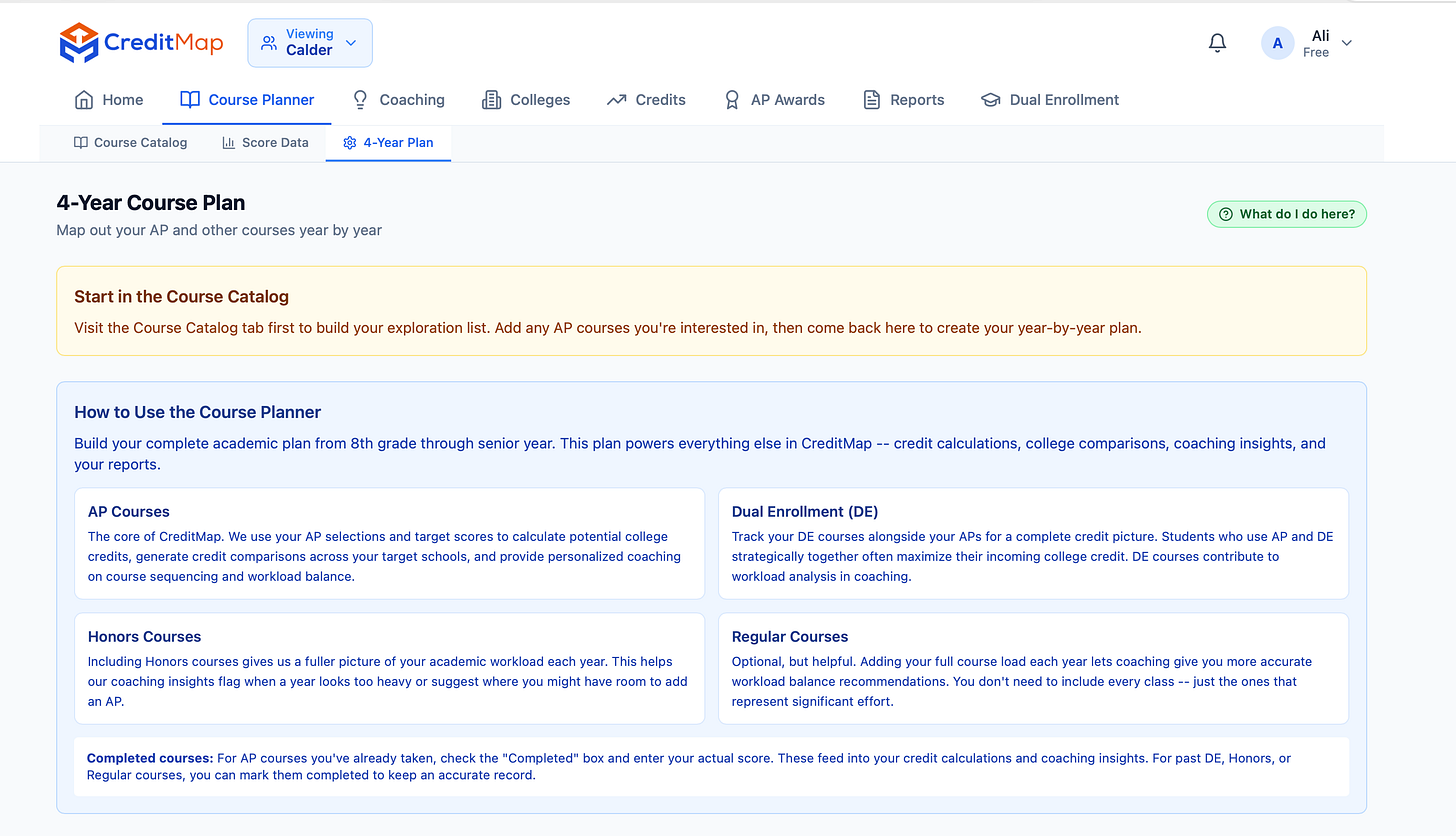Click the "4-Year Course Plan" heading
Image resolution: width=1456 pixels, height=836 pixels.
pos(151,202)
